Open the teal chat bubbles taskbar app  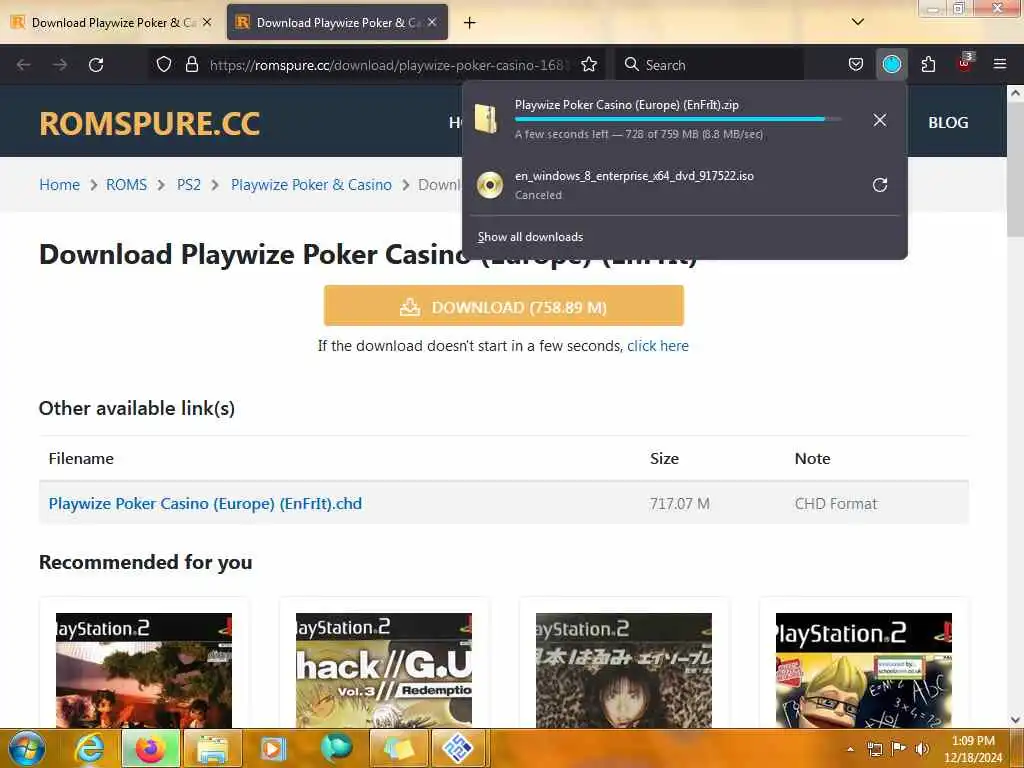pyautogui.click(x=336, y=748)
